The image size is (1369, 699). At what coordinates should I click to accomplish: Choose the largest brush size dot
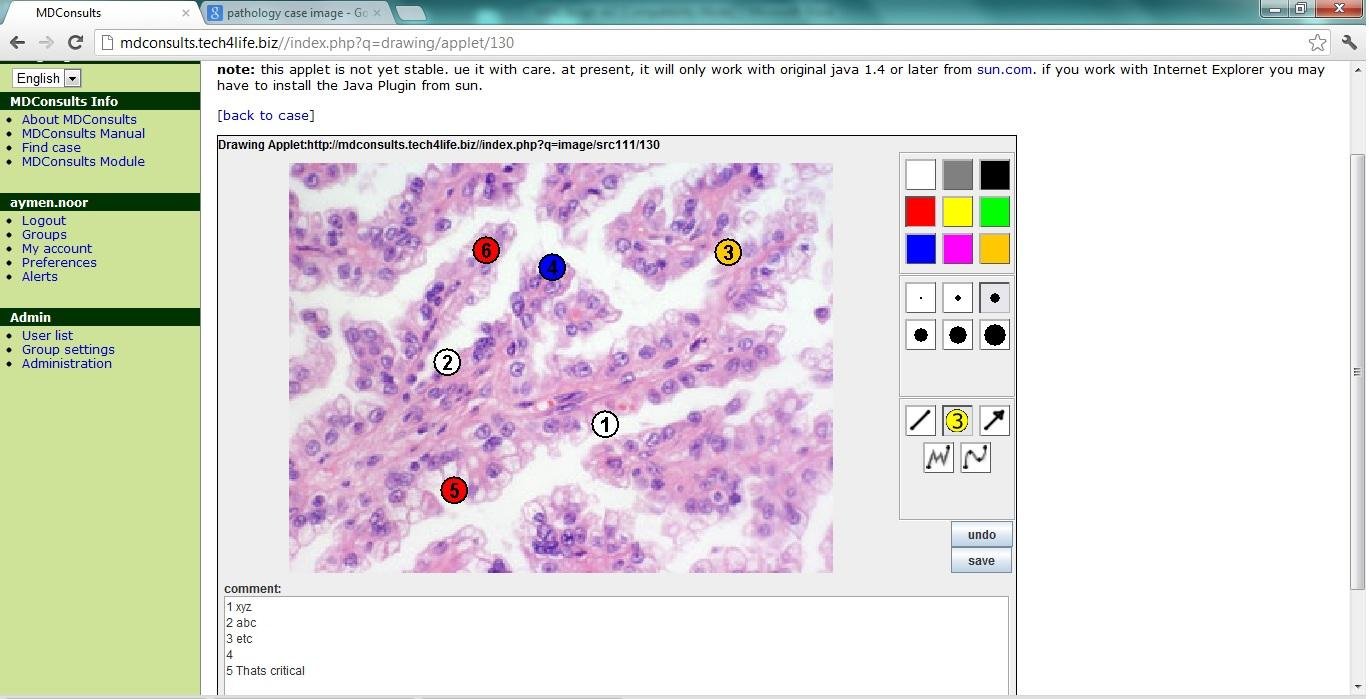[x=994, y=335]
